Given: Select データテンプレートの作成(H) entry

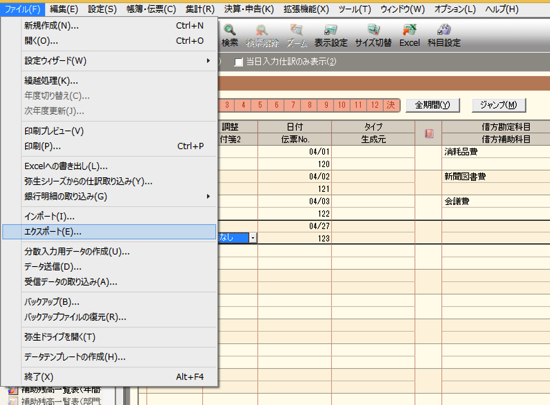Looking at the screenshot, I should coord(109,357).
